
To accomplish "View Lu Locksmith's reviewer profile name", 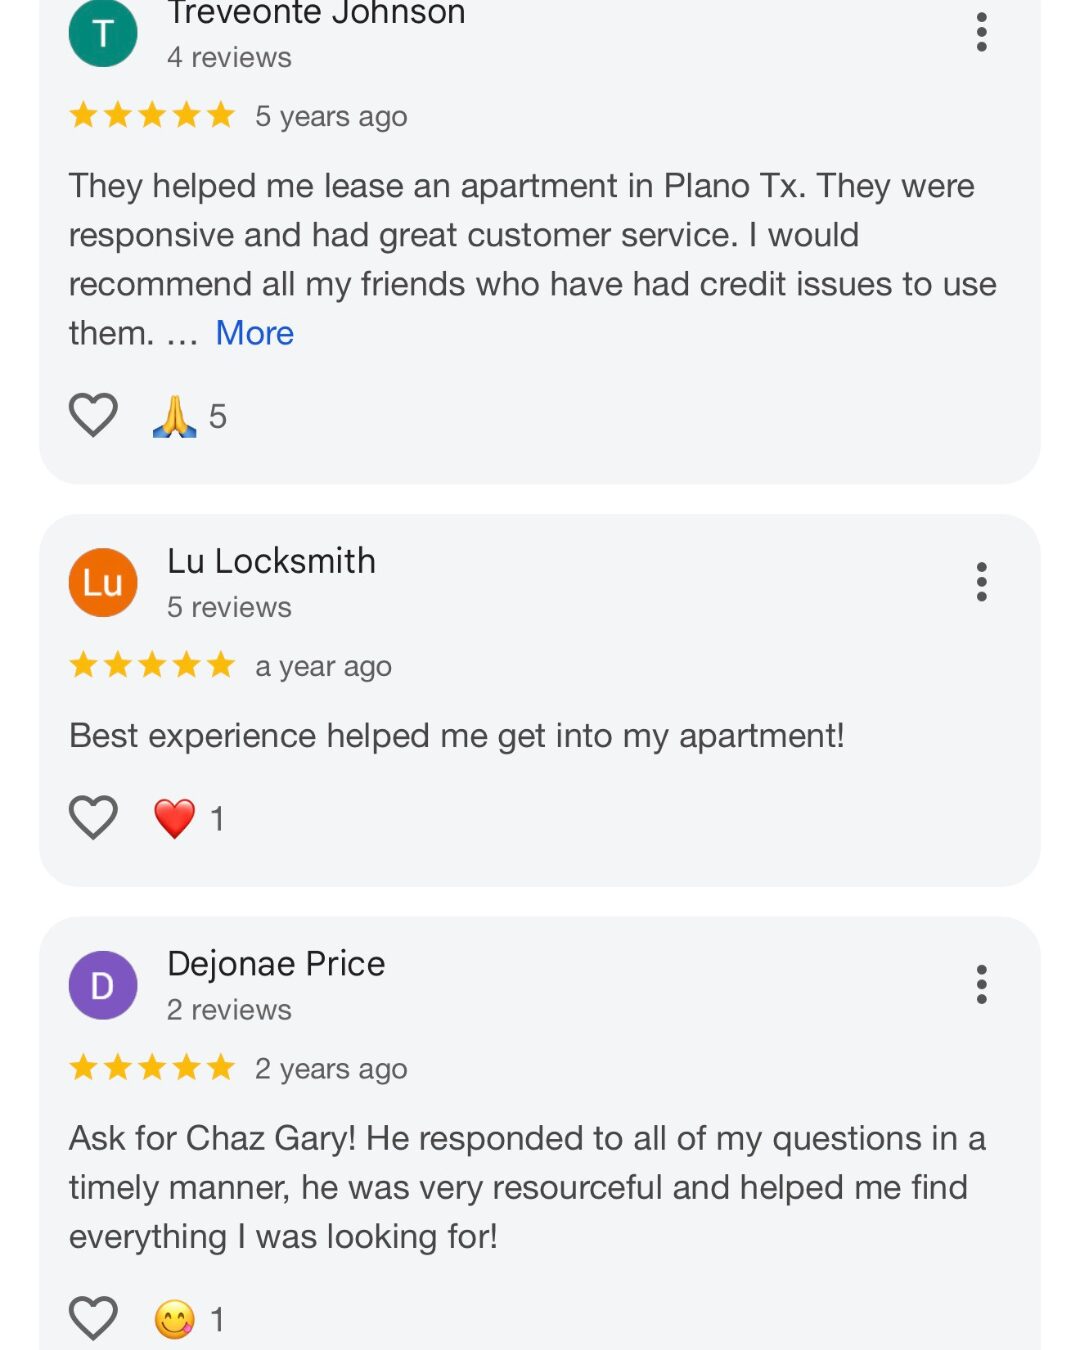I will 271,561.
